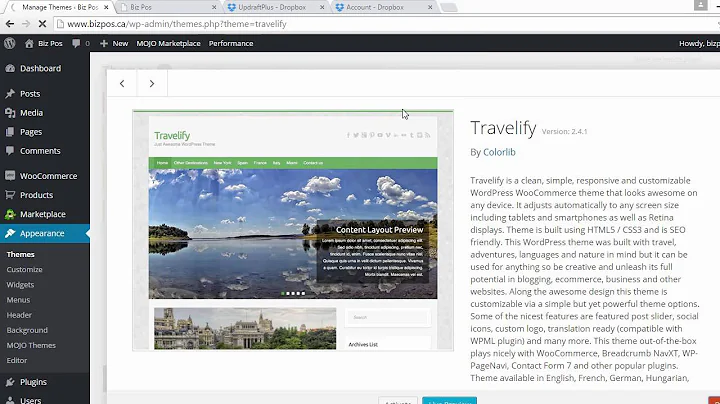
Task: Show the next theme with right arrow
Action: [x=152, y=84]
